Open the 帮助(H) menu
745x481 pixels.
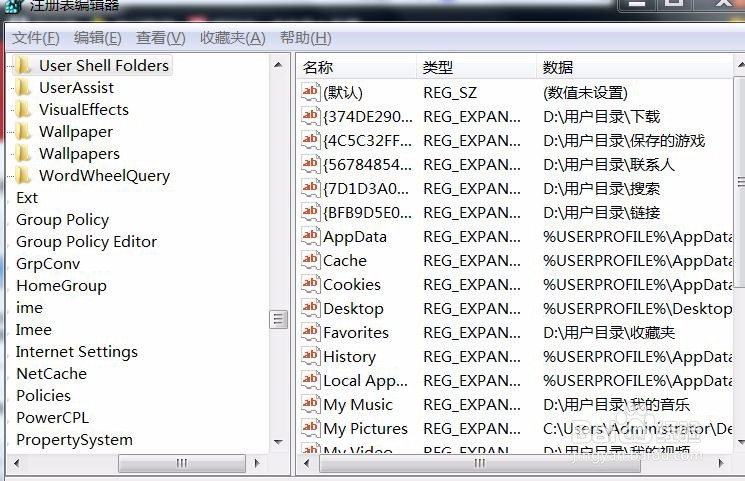click(x=306, y=38)
